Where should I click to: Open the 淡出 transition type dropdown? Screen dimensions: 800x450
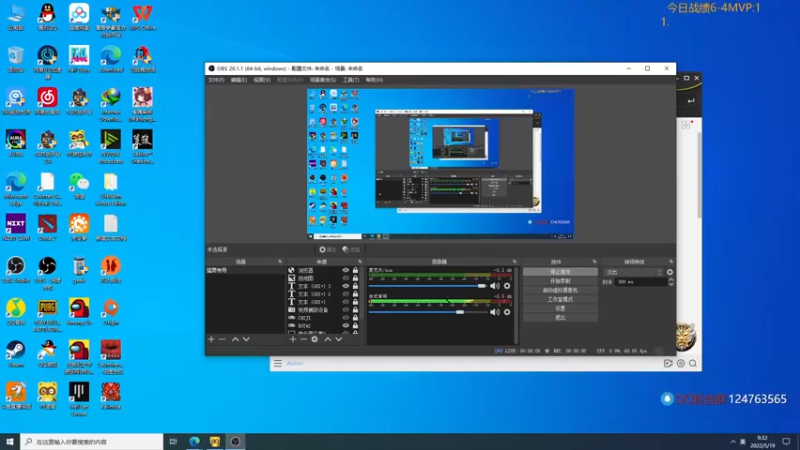pos(633,272)
